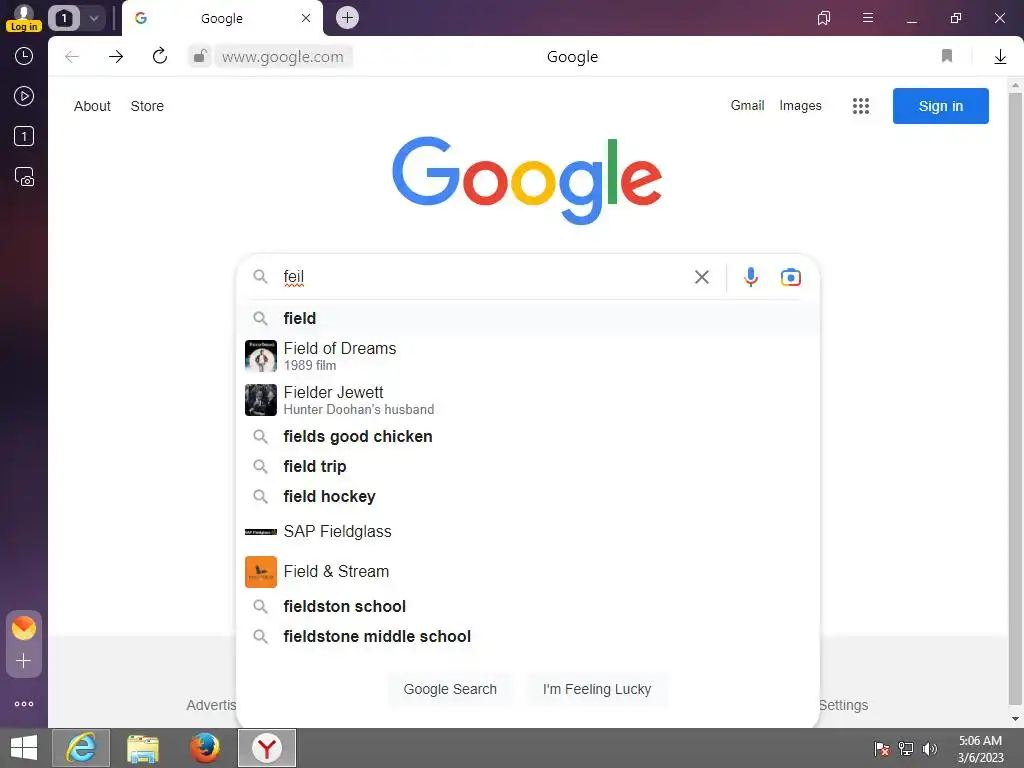Image resolution: width=1024 pixels, height=768 pixels.
Task: Select the SAP Fieldglass suggestion
Action: (528, 532)
